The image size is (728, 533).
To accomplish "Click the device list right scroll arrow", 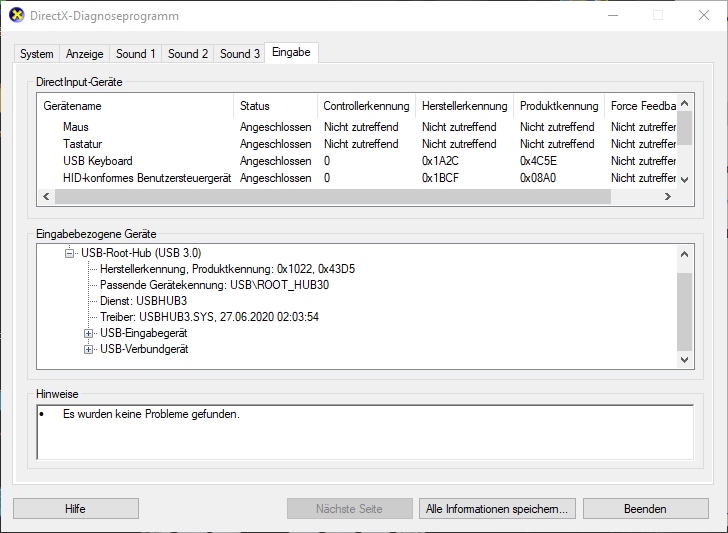I will (668, 196).
